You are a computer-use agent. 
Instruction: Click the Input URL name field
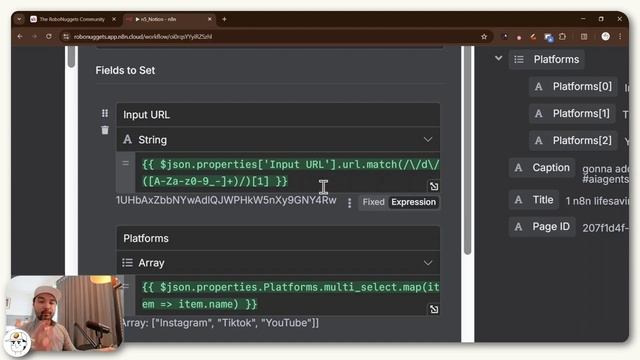278,115
